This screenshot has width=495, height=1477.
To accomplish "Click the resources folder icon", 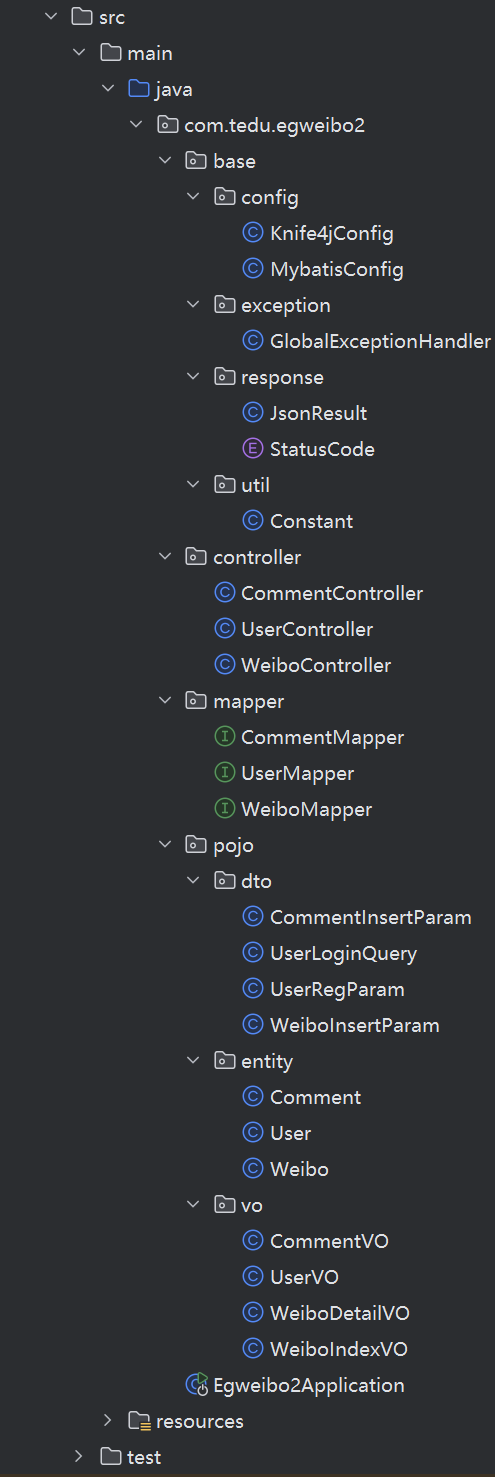I will (139, 1421).
